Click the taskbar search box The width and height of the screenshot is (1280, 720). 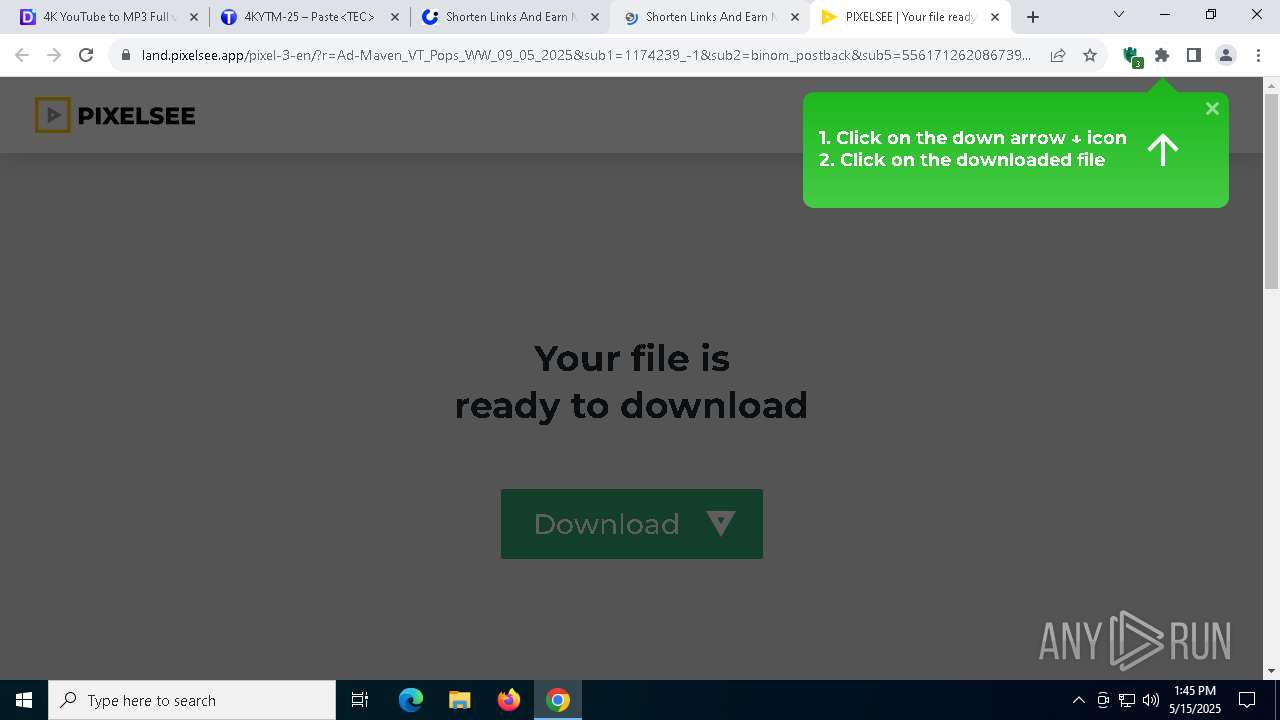click(x=192, y=700)
